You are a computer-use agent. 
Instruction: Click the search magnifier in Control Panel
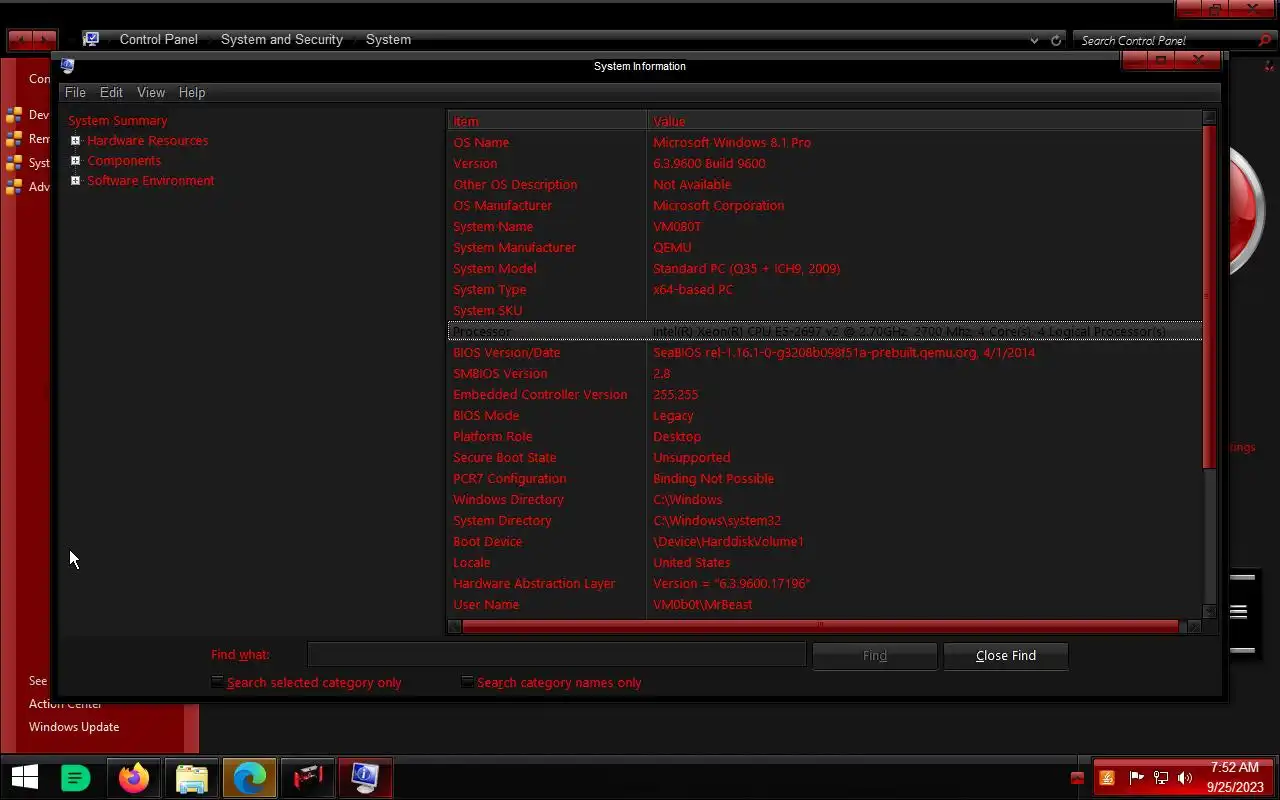point(1265,40)
